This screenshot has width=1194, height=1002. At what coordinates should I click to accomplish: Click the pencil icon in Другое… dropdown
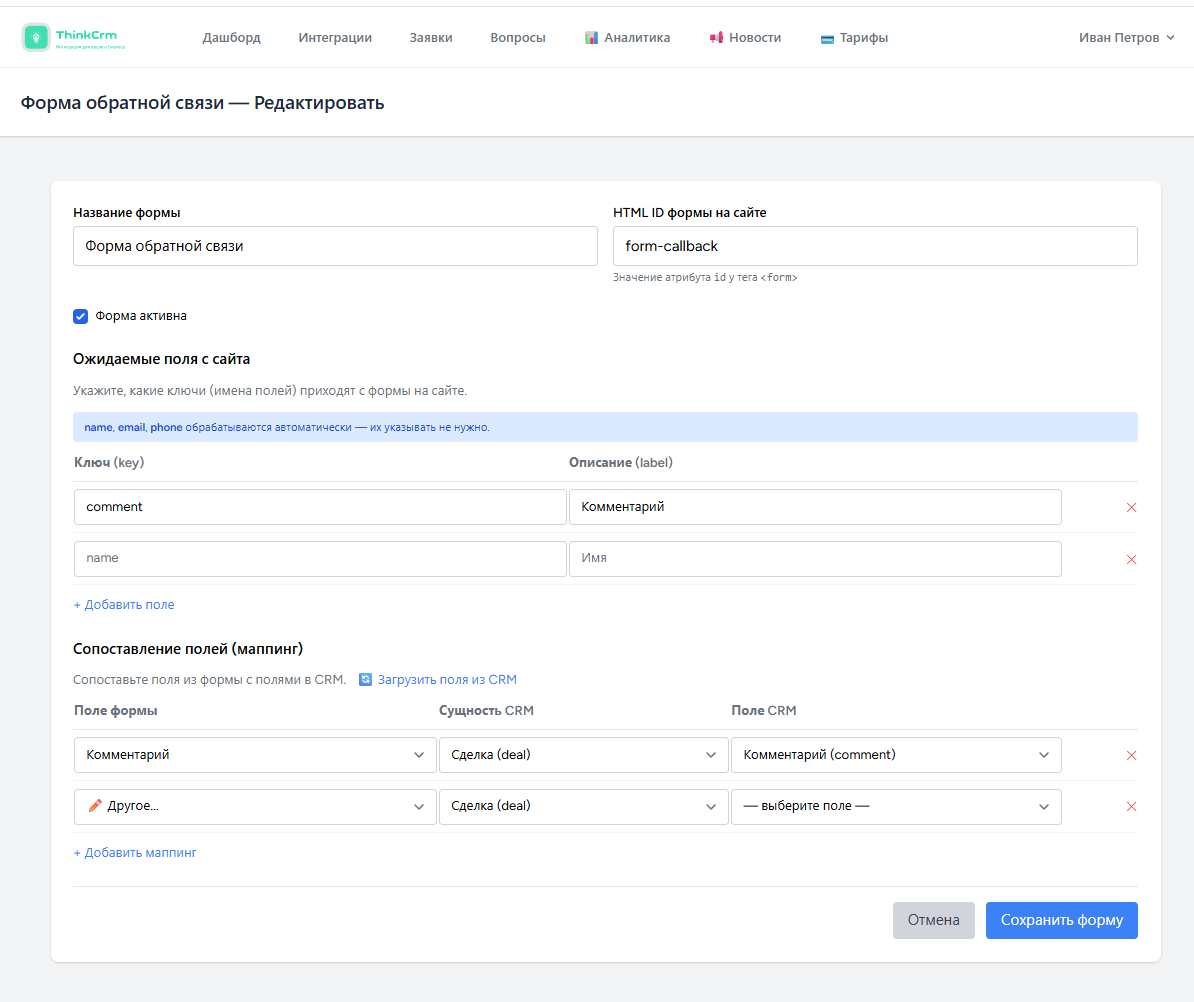(95, 806)
